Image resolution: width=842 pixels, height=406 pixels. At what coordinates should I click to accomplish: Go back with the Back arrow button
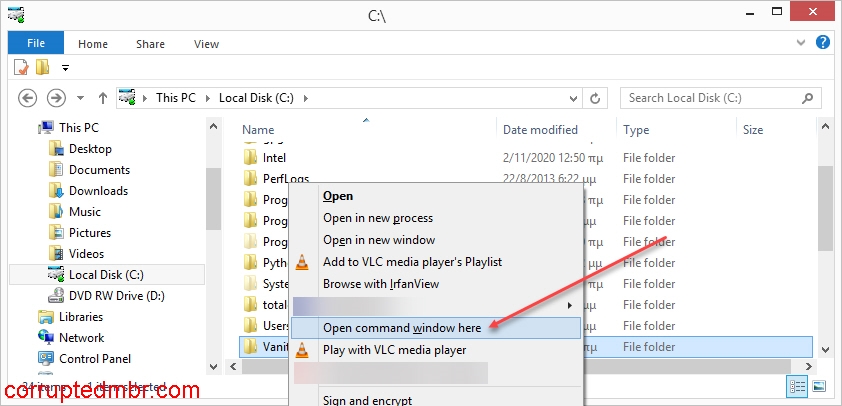[28, 98]
